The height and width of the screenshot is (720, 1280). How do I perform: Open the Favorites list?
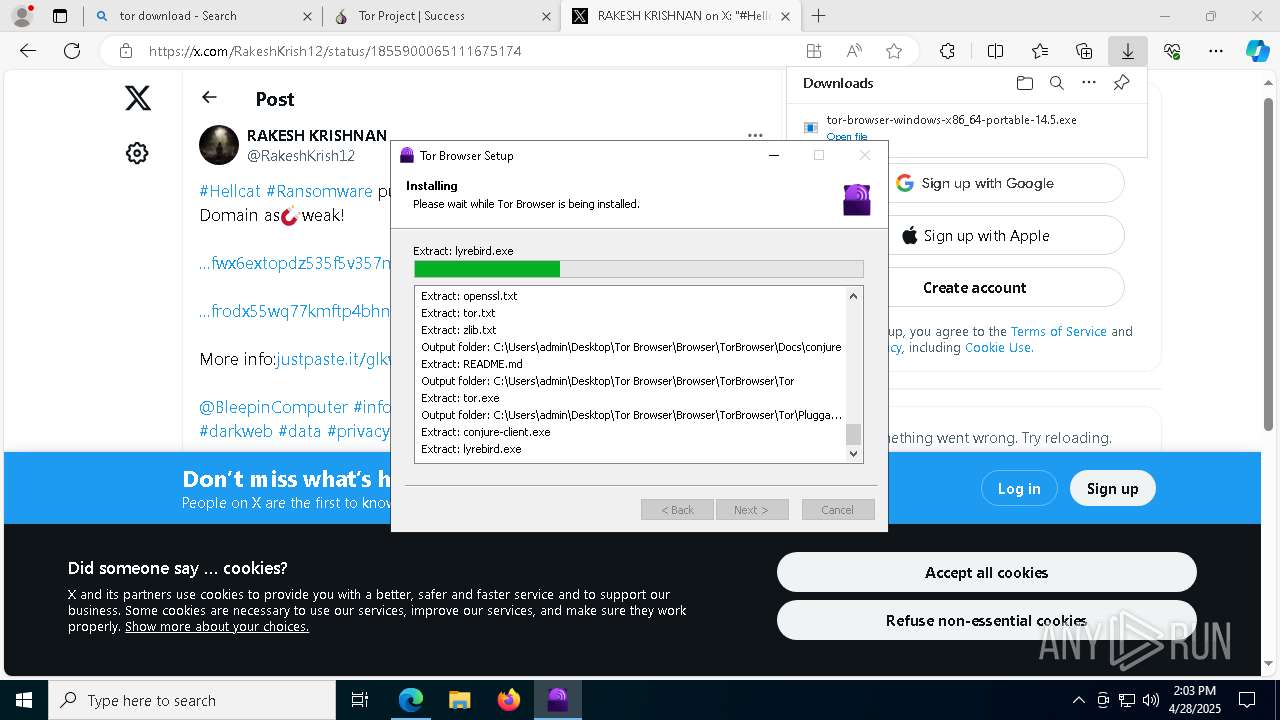[x=1040, y=51]
